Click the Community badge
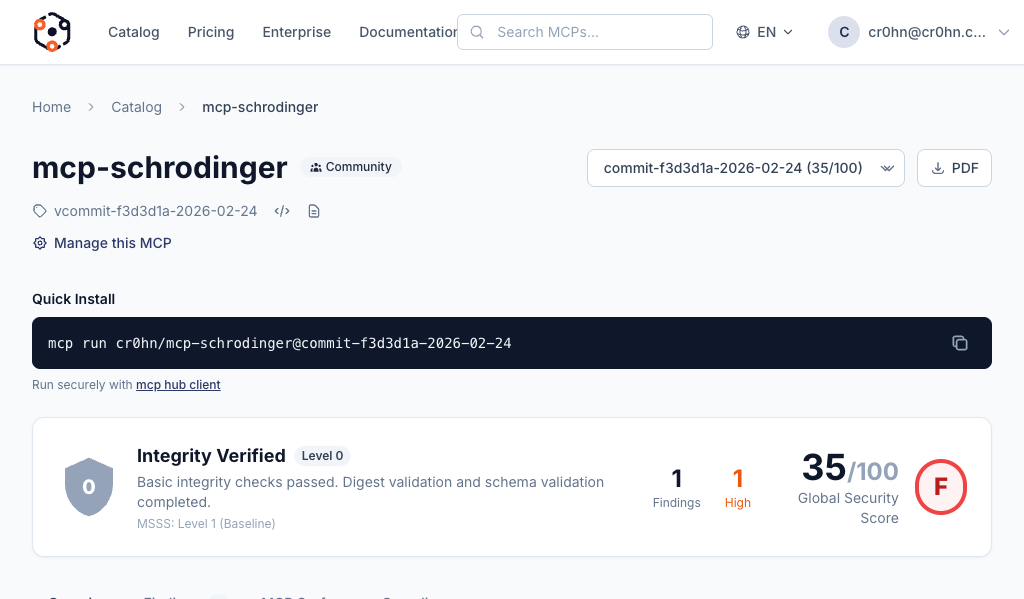1024x599 pixels. [351, 167]
